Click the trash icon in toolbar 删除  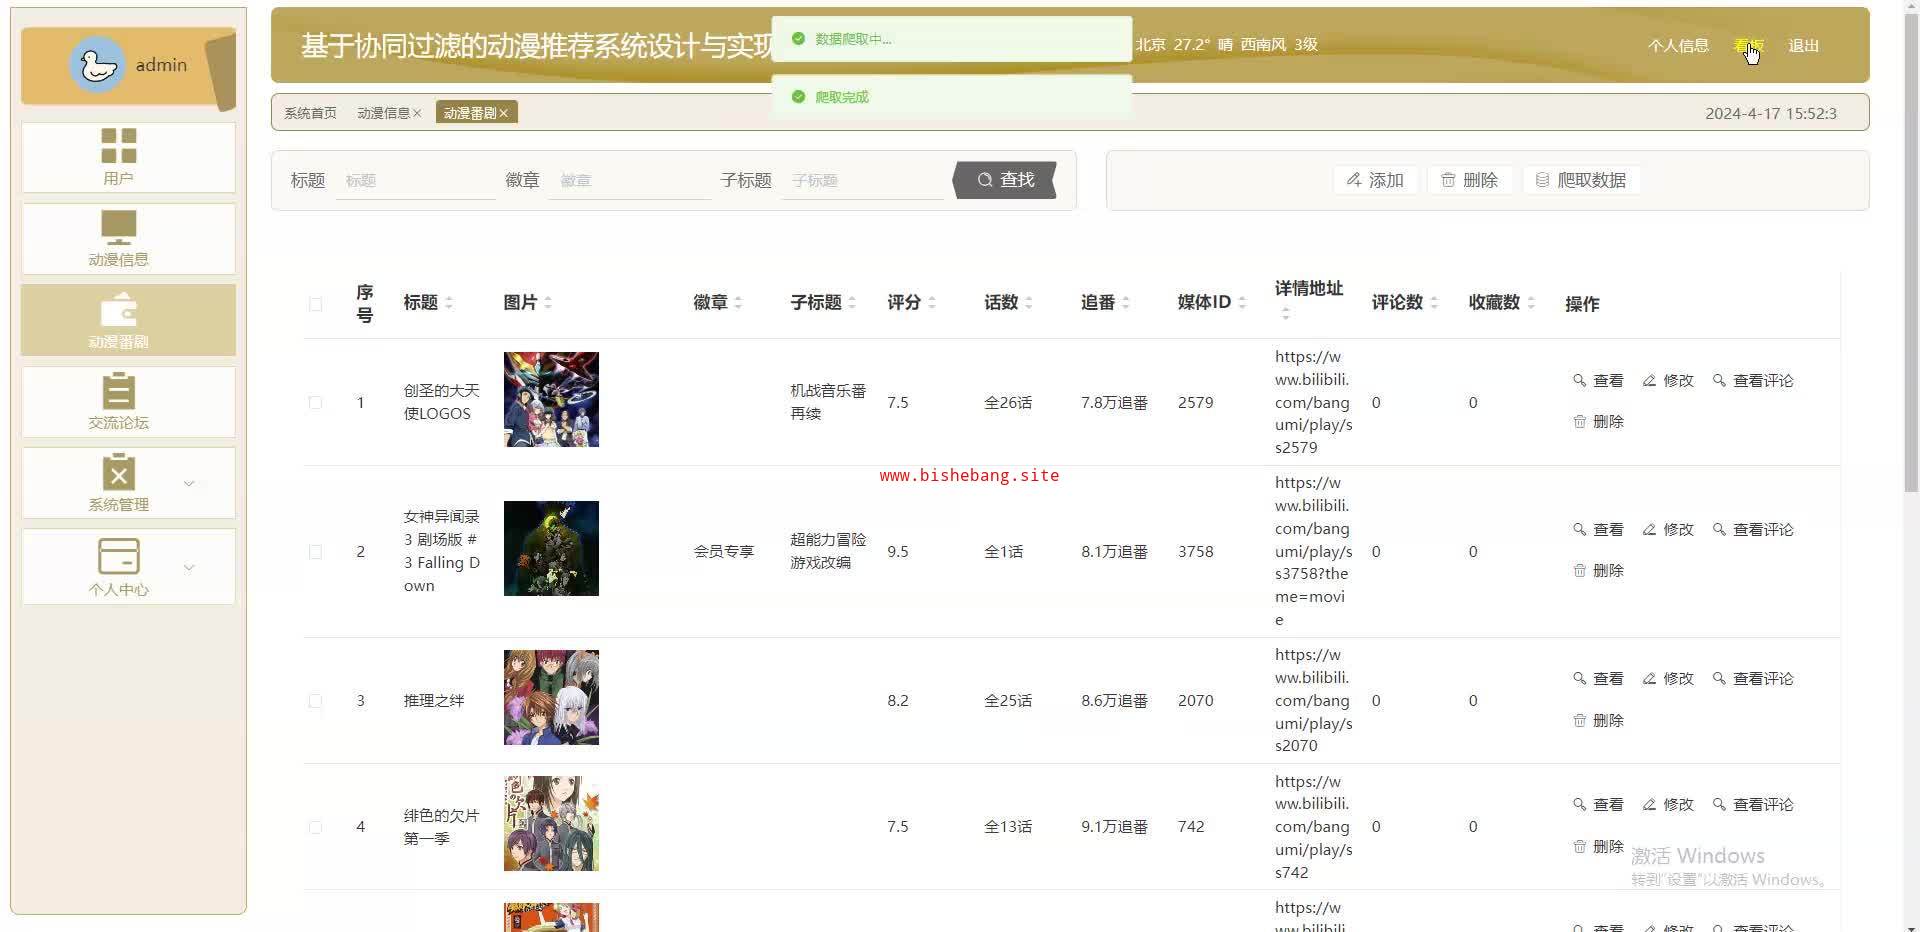tap(1447, 180)
